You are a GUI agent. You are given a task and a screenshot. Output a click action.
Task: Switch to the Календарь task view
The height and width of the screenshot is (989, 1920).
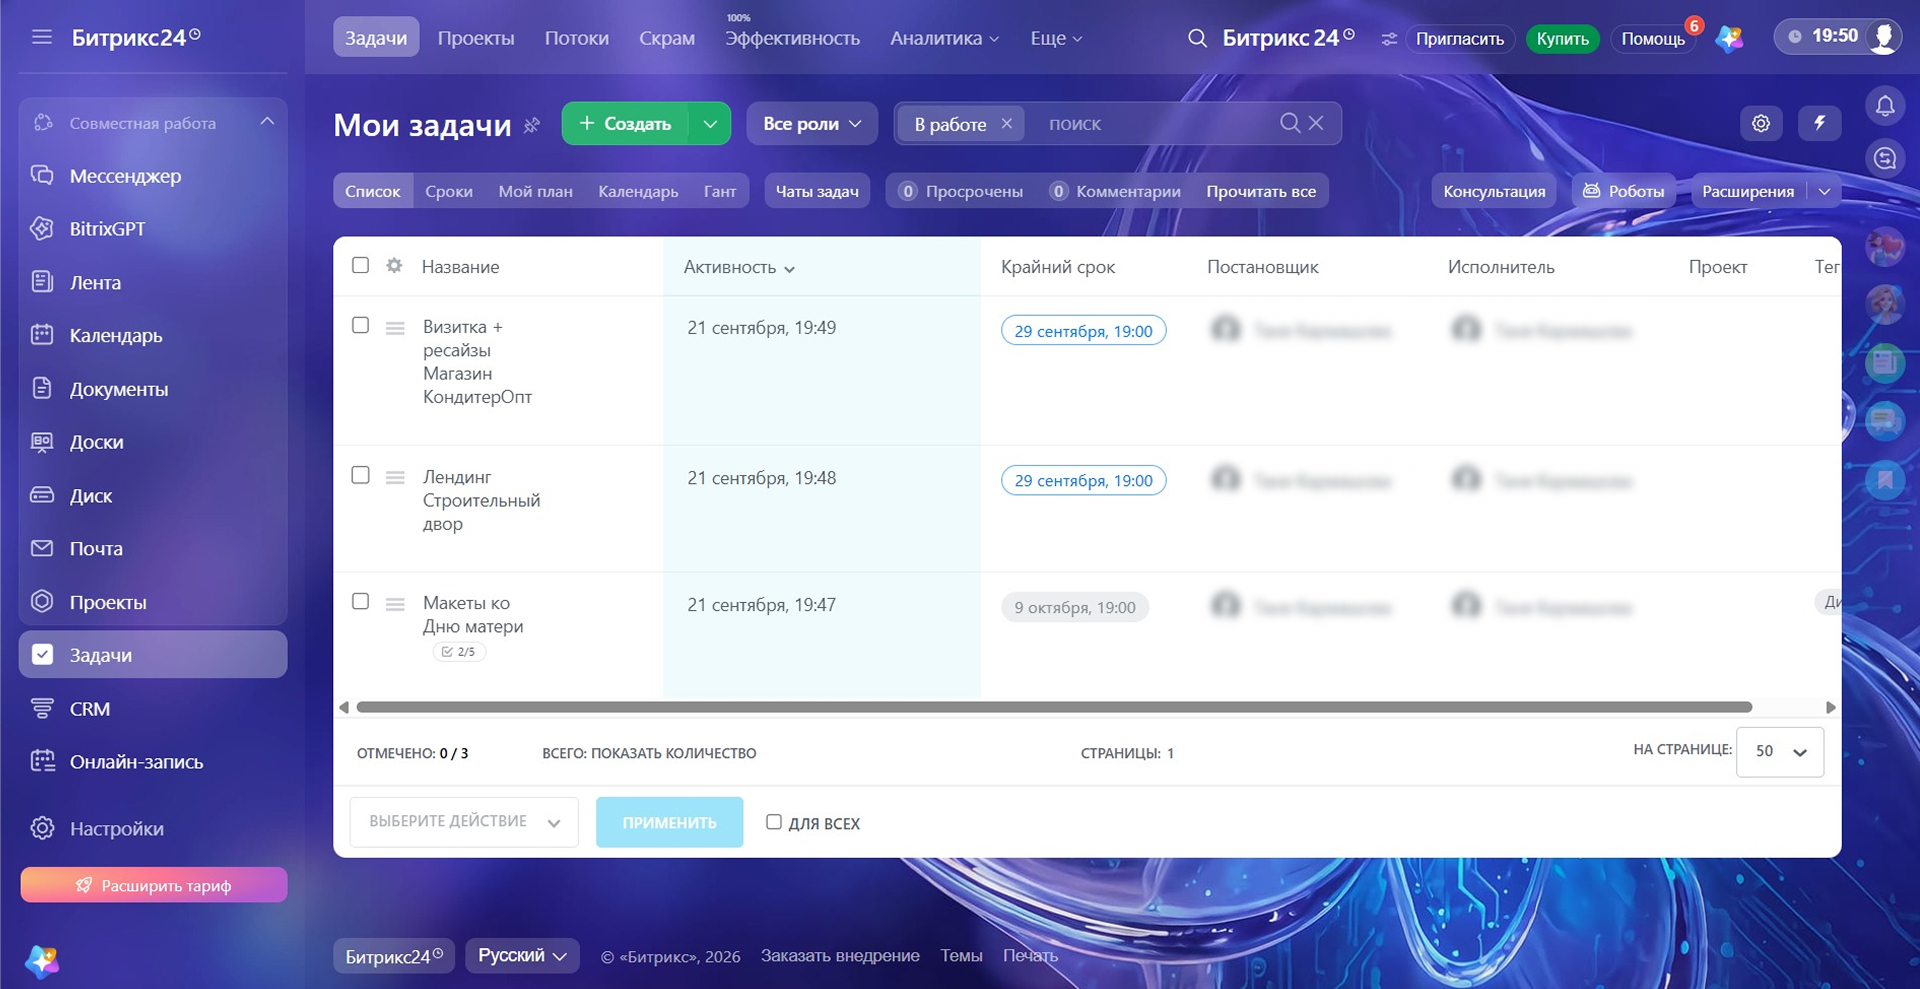click(638, 191)
